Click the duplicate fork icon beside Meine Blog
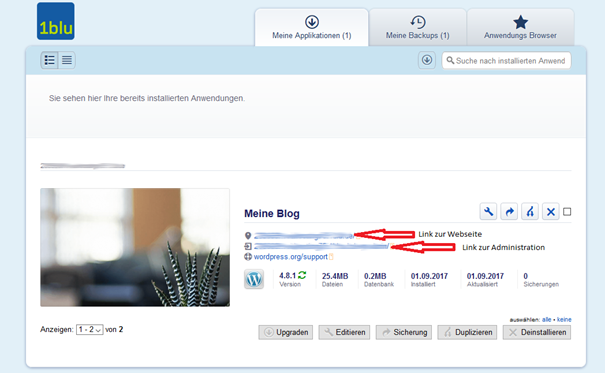 click(530, 212)
